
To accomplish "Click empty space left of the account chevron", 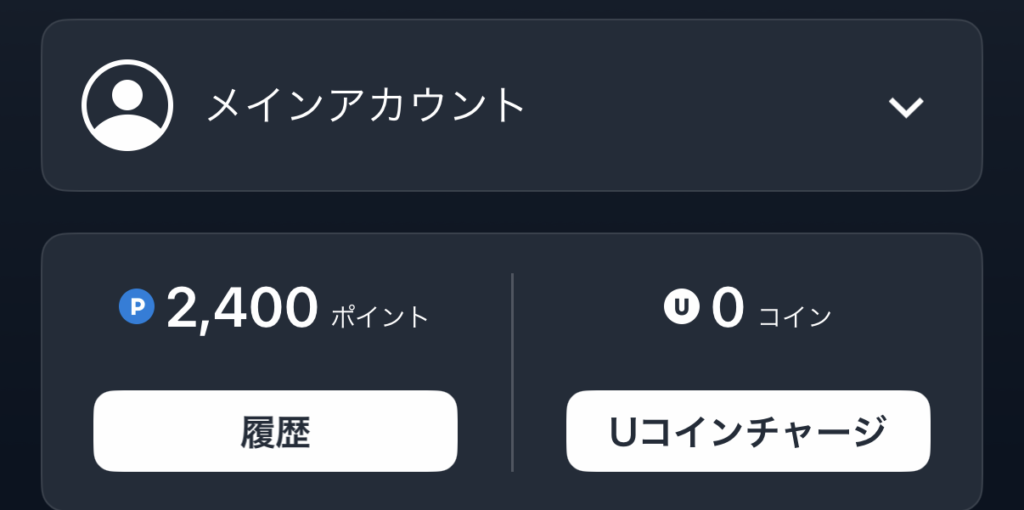I will 700,105.
